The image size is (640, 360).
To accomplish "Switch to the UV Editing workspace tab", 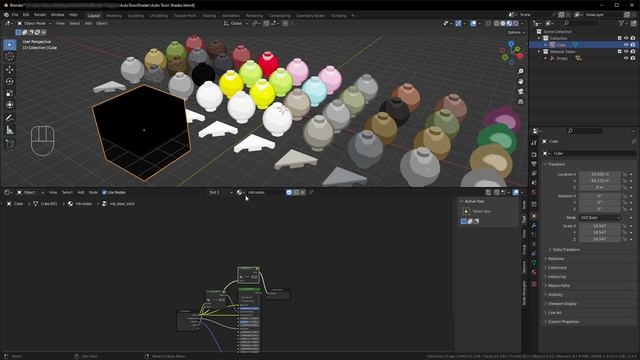I will tap(158, 16).
